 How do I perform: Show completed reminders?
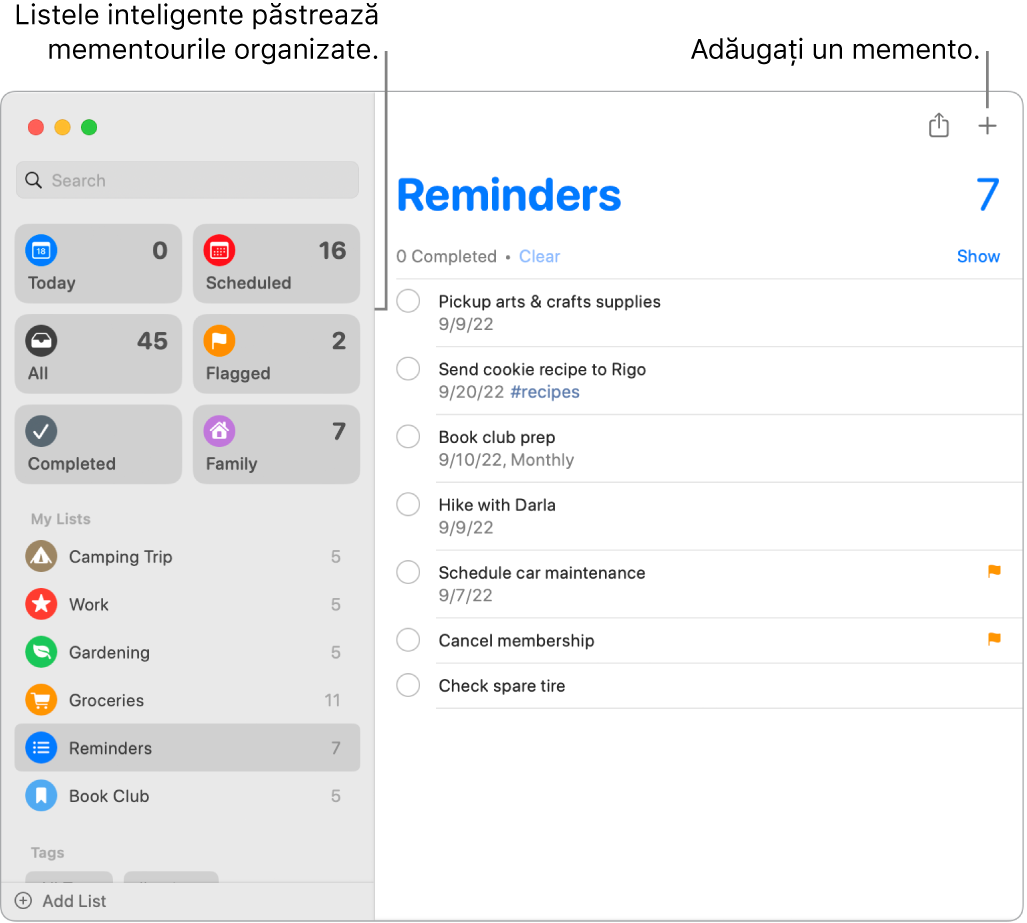[977, 256]
